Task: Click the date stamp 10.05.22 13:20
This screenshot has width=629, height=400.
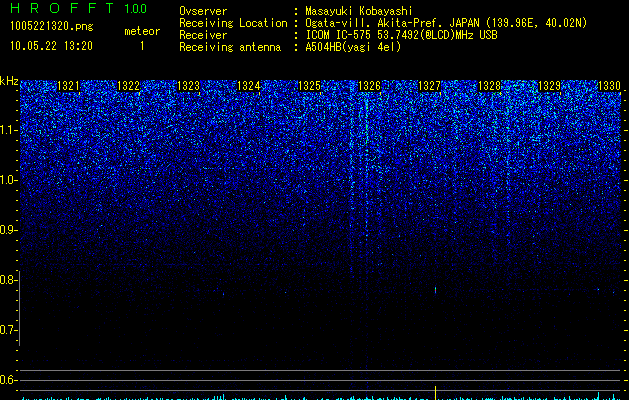Action: pos(51,46)
